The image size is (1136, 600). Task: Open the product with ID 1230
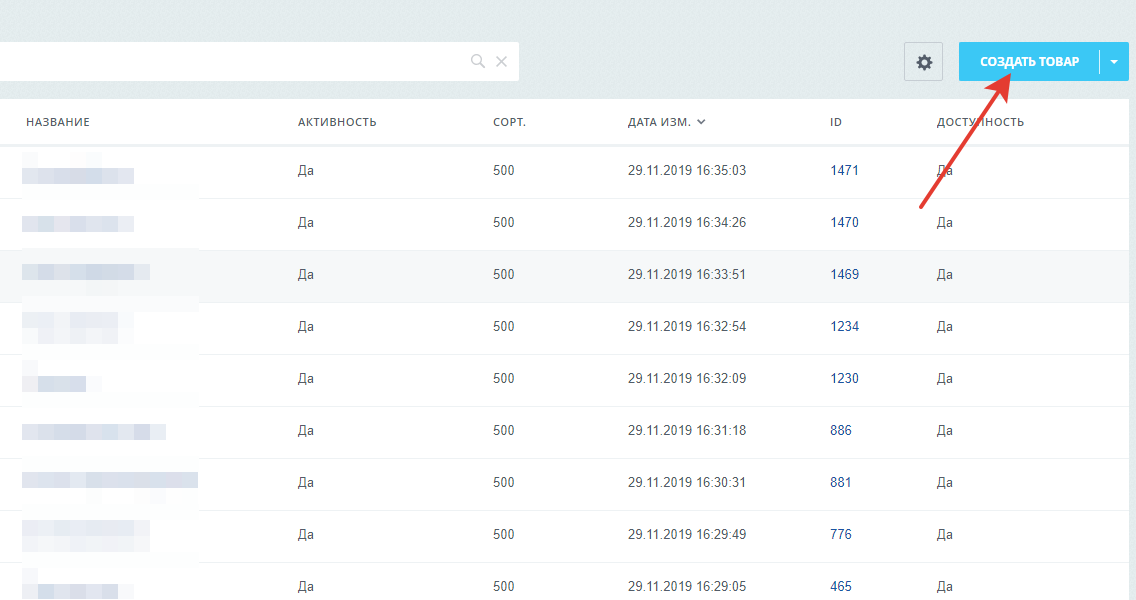click(x=844, y=379)
